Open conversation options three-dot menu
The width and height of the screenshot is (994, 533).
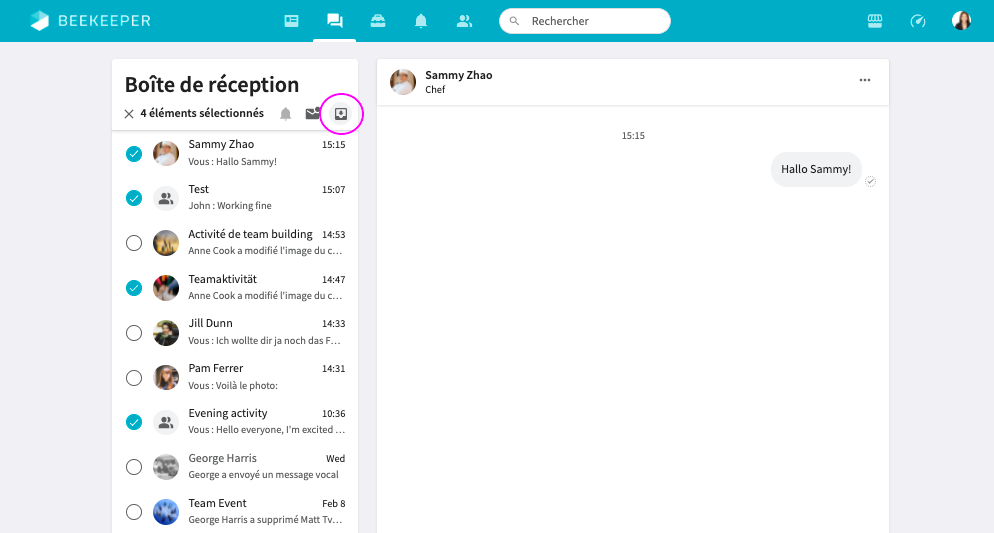click(865, 80)
